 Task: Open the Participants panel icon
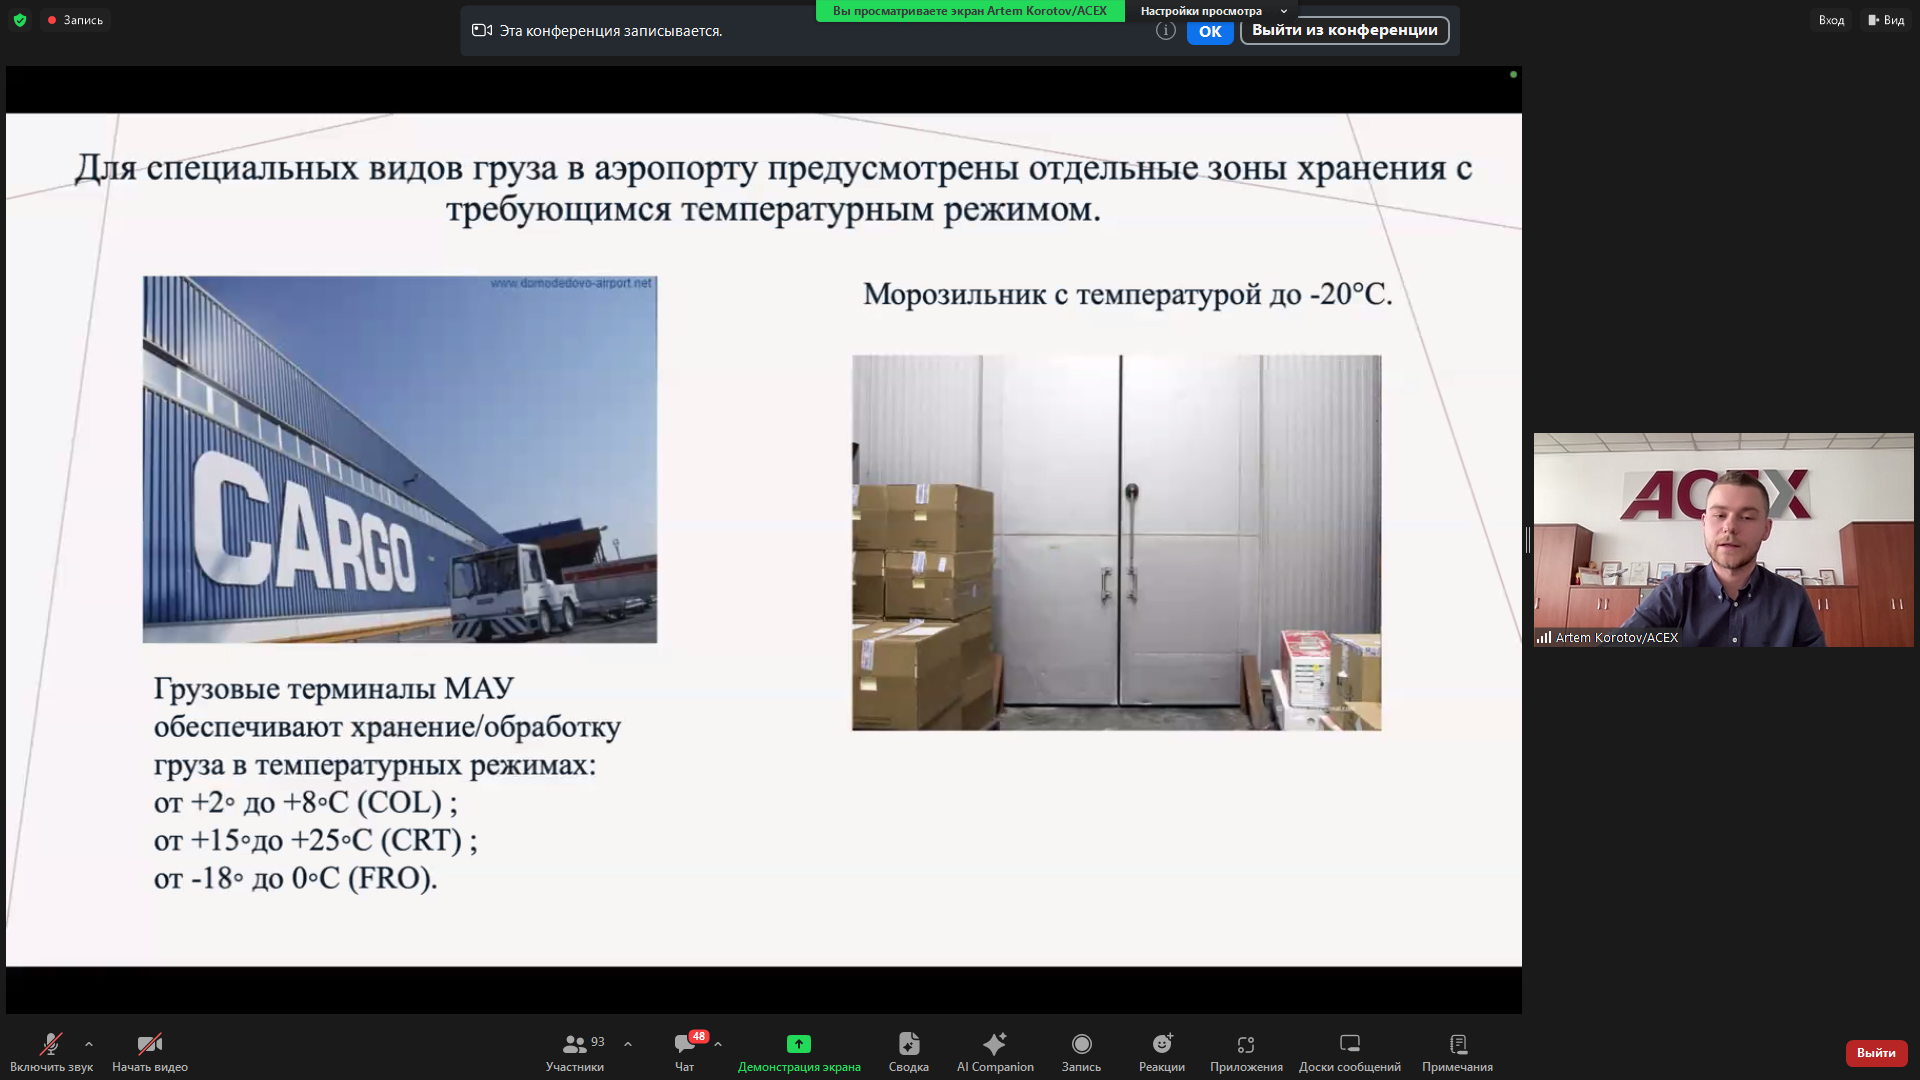(574, 1044)
